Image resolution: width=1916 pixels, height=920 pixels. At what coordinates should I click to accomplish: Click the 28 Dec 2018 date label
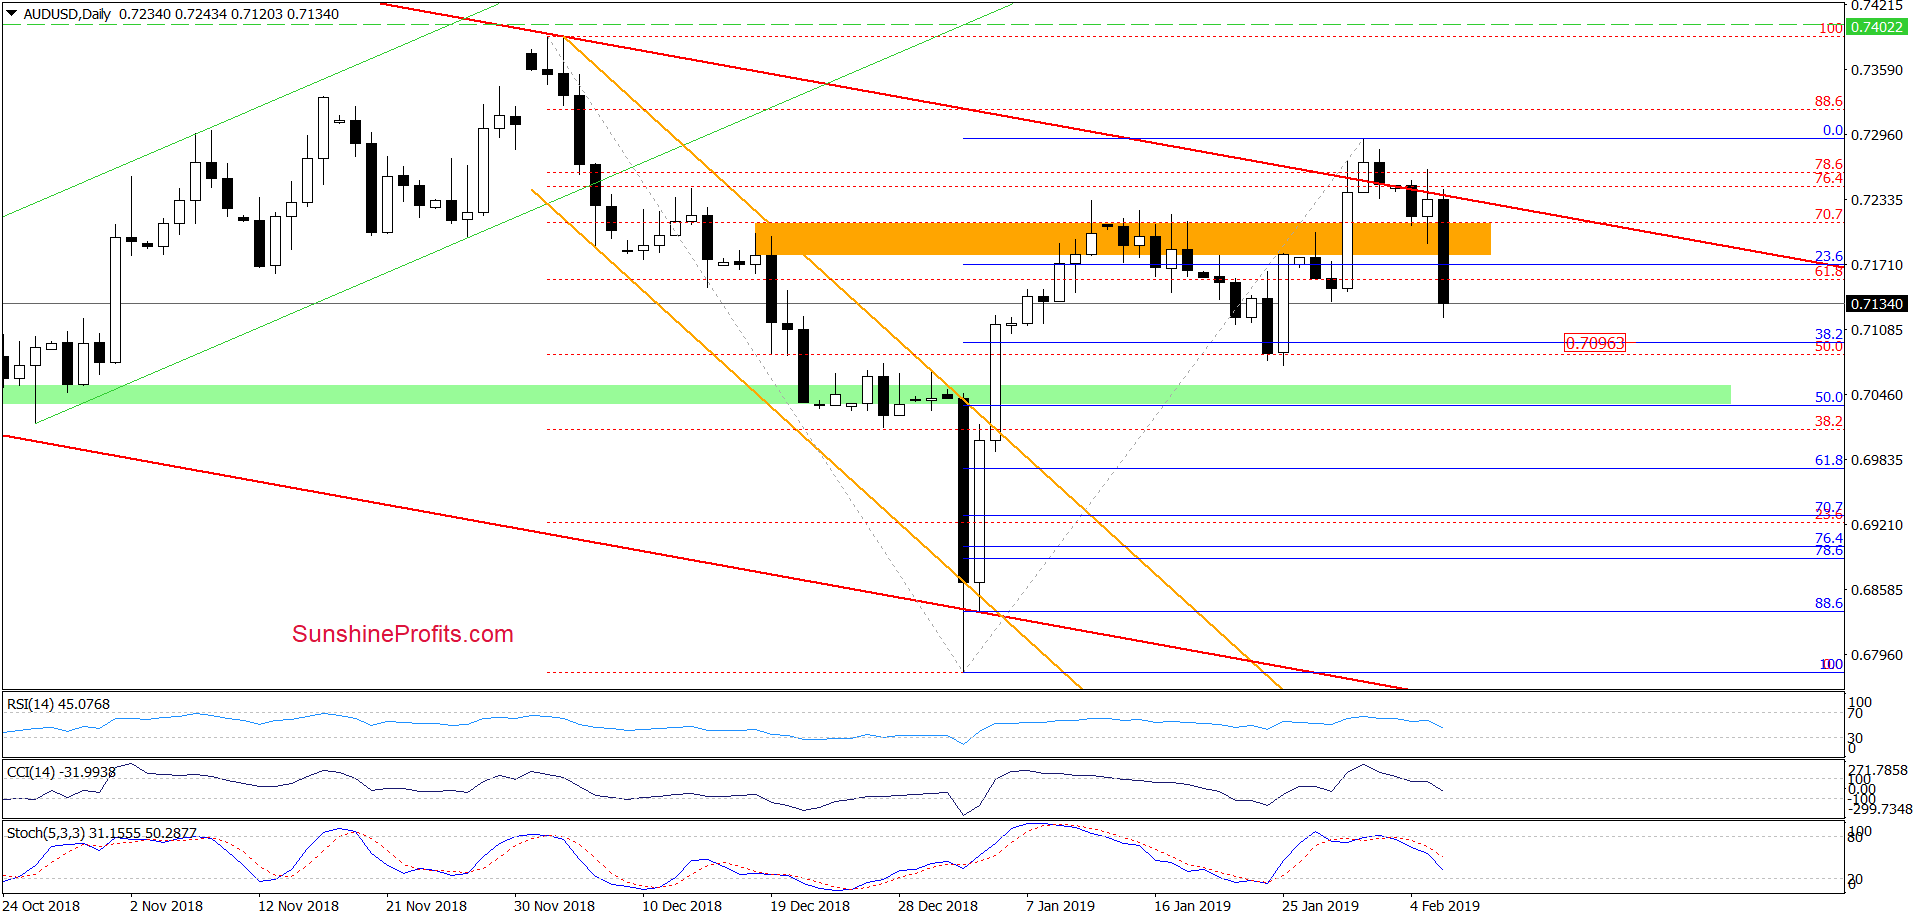pyautogui.click(x=938, y=906)
